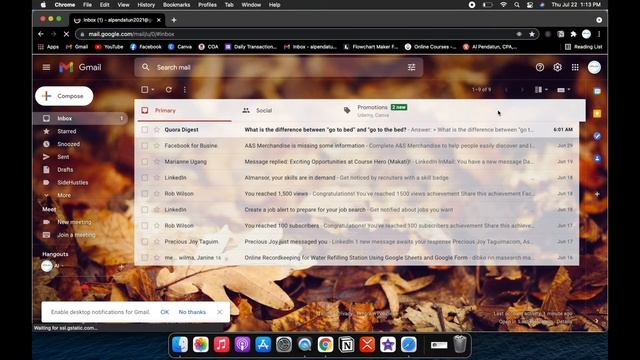Image resolution: width=640 pixels, height=360 pixels.
Task: Open Google Keep in the side panel
Action: 597,113
